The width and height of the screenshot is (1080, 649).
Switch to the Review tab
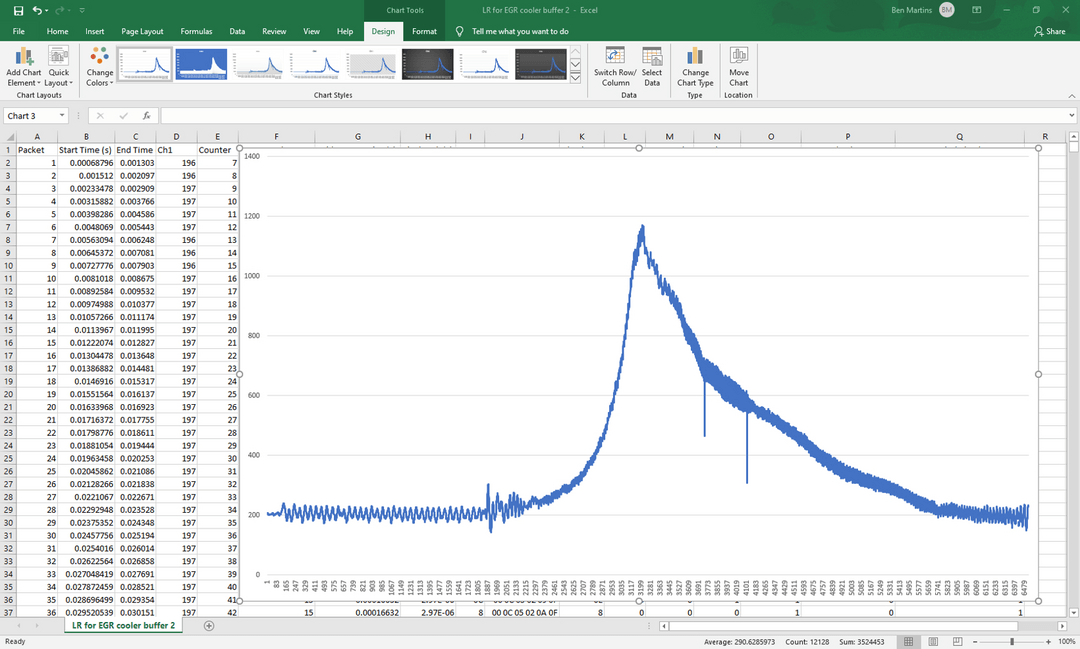pyautogui.click(x=273, y=31)
